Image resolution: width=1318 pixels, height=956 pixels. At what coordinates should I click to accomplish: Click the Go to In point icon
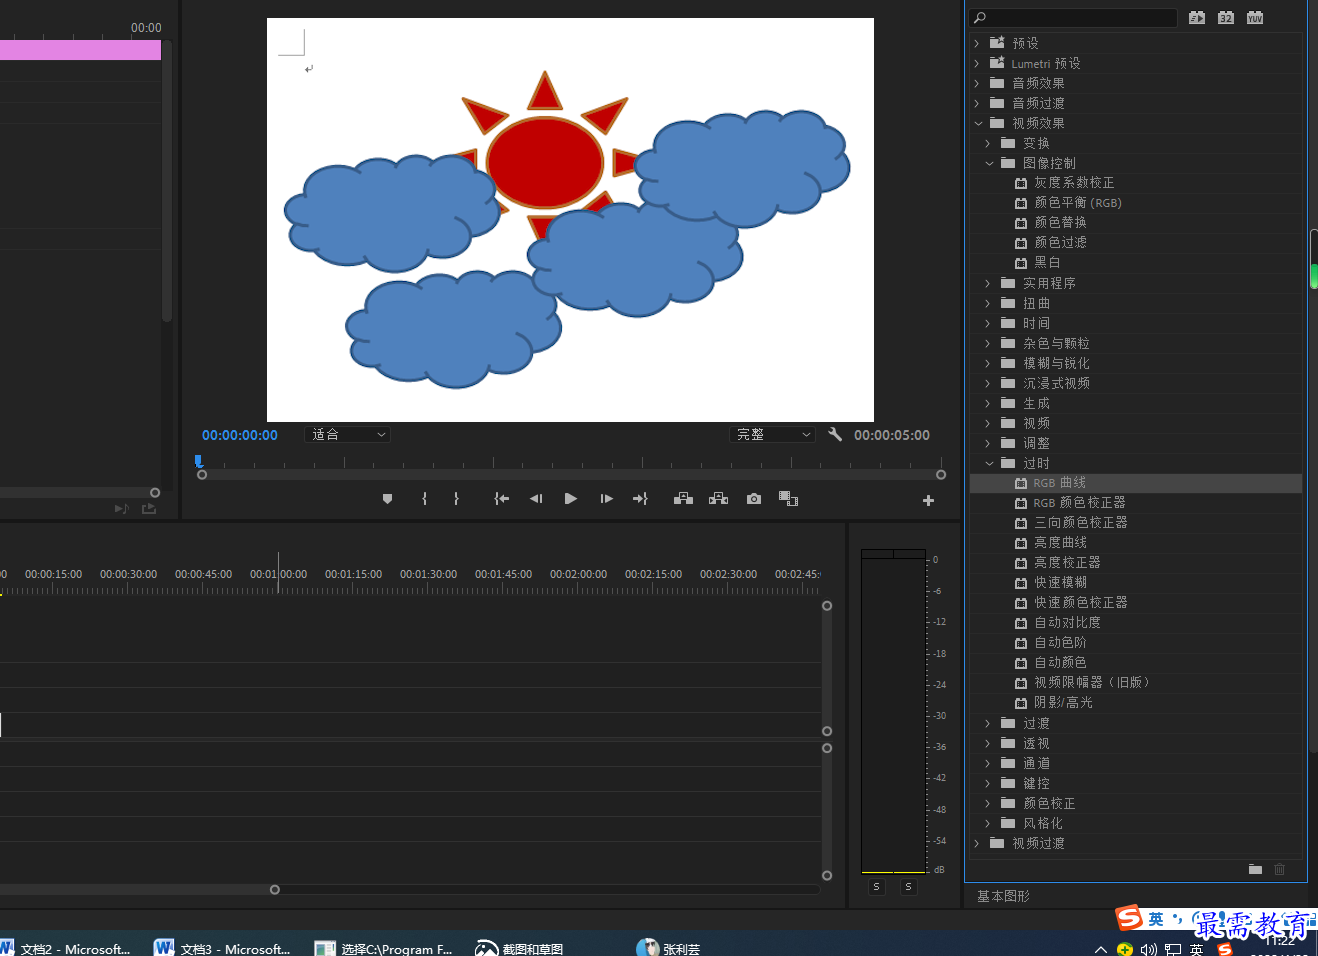[x=502, y=499]
